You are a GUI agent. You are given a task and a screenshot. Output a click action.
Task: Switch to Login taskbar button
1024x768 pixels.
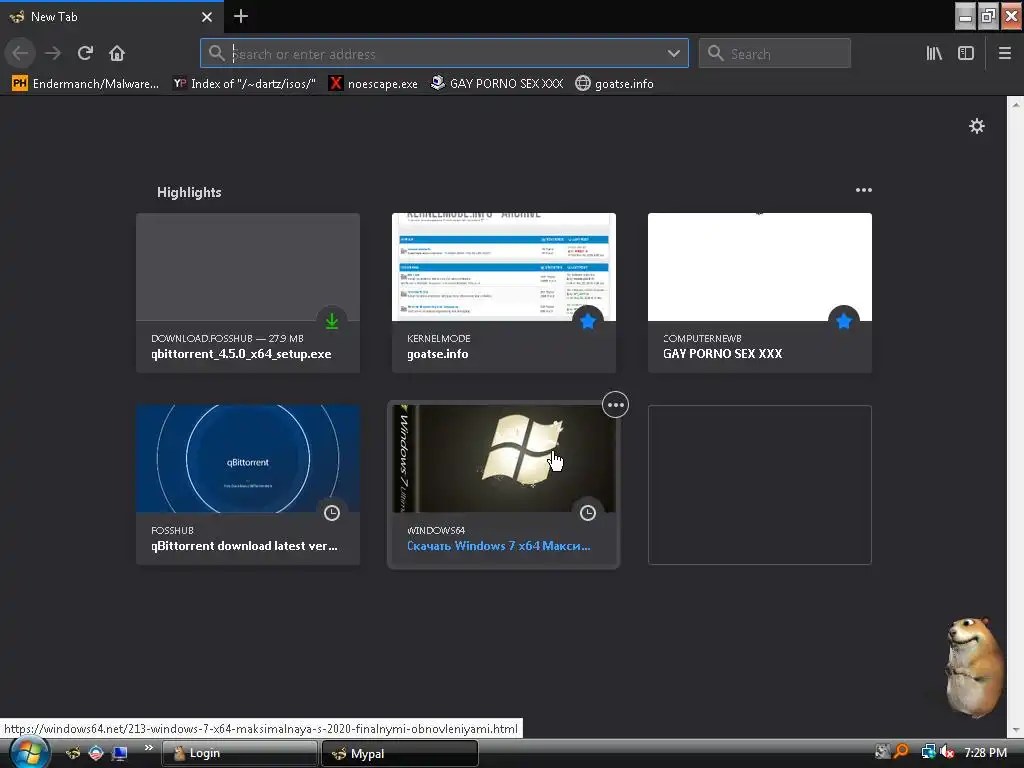pyautogui.click(x=239, y=753)
